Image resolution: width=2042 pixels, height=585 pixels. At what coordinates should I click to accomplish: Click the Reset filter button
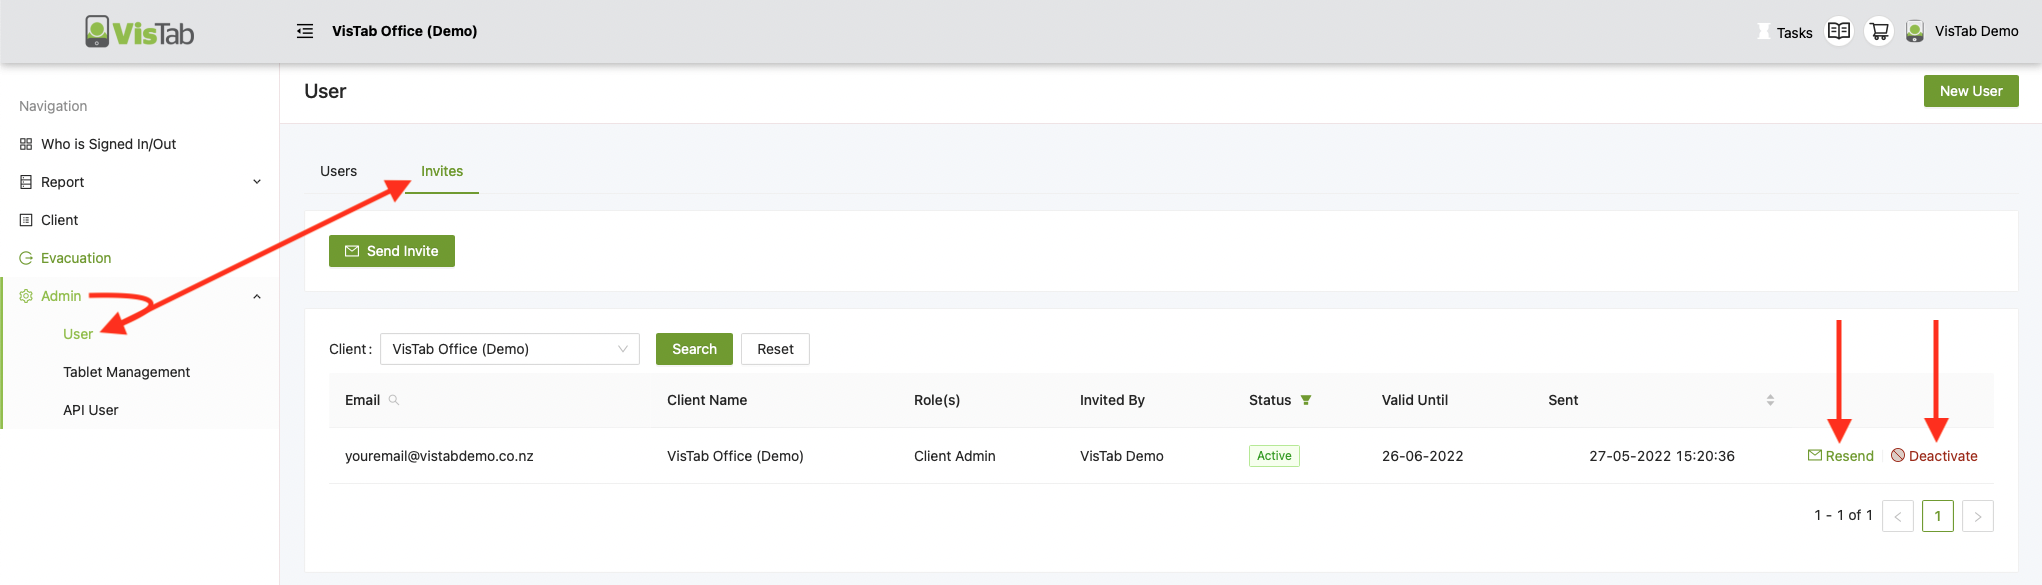click(775, 349)
